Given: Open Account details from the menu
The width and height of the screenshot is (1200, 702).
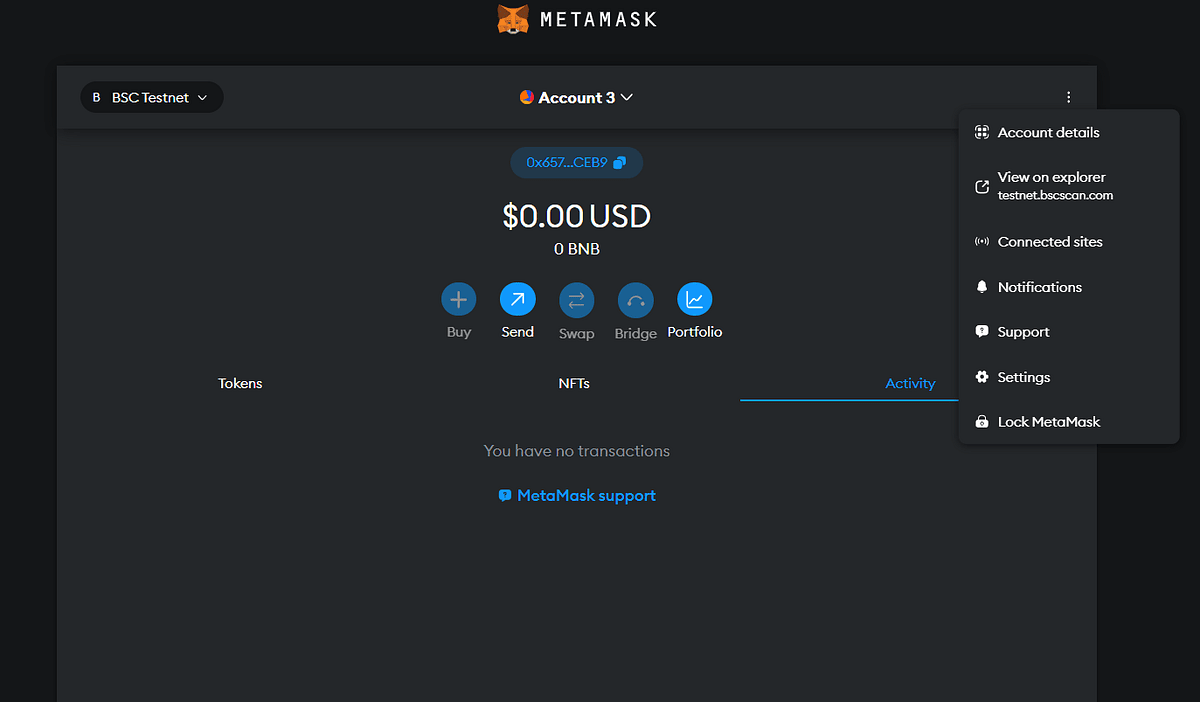Looking at the screenshot, I should pyautogui.click(x=1048, y=132).
